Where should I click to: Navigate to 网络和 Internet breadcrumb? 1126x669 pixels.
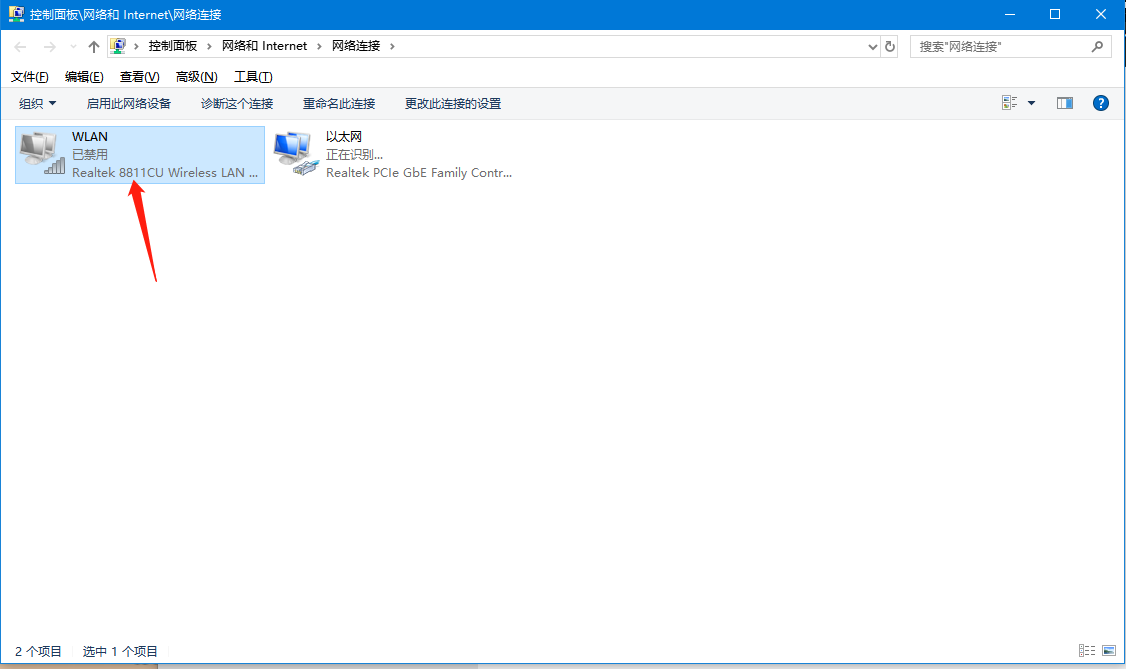pyautogui.click(x=264, y=46)
